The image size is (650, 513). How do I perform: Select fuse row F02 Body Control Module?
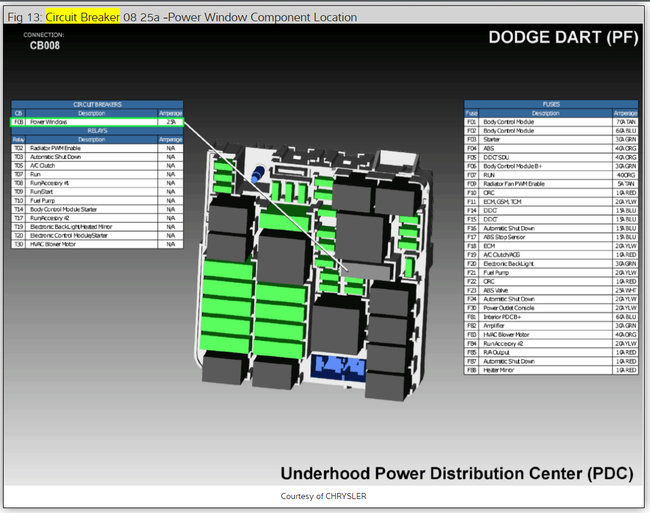[551, 131]
